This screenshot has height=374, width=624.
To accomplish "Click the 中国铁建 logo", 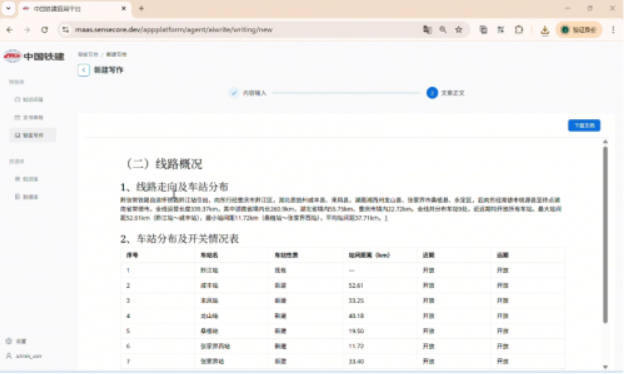I will click(x=34, y=56).
